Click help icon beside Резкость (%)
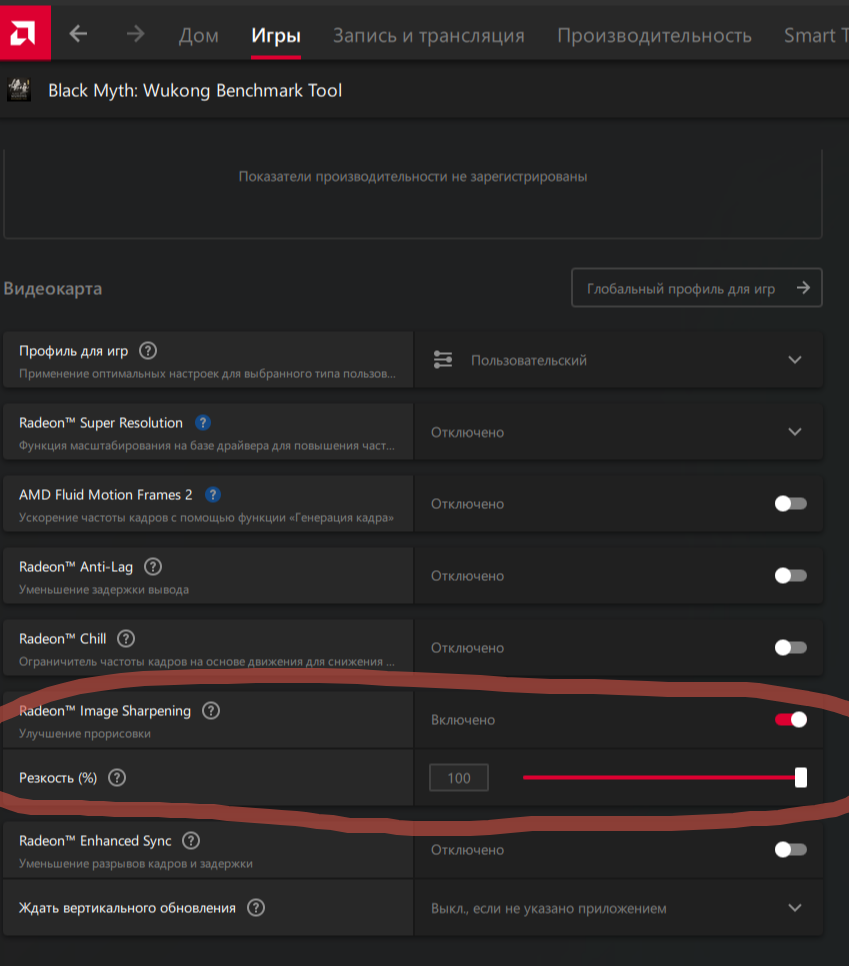This screenshot has height=966, width=849. coord(117,777)
